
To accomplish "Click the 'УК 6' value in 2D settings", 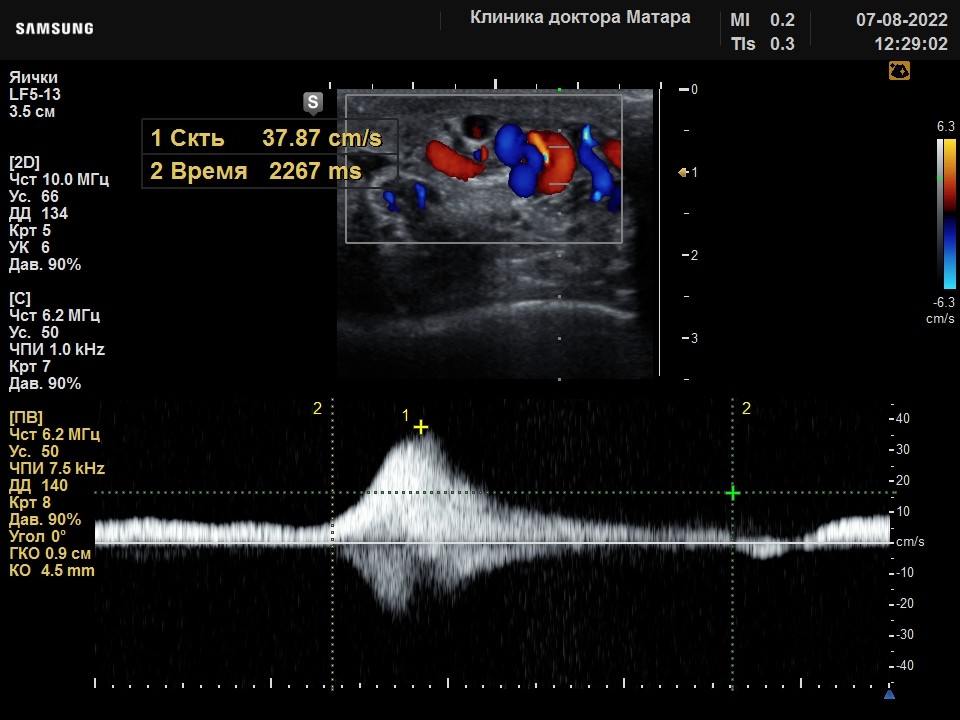I will (x=29, y=247).
